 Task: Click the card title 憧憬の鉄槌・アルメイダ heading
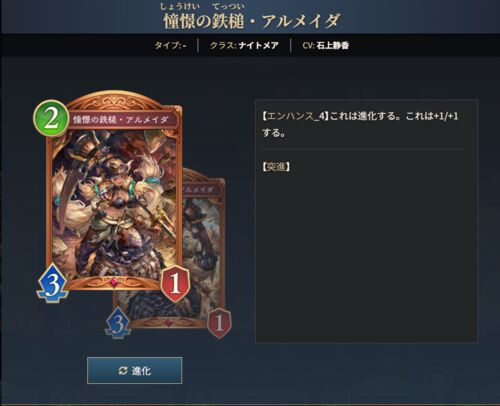(x=252, y=21)
